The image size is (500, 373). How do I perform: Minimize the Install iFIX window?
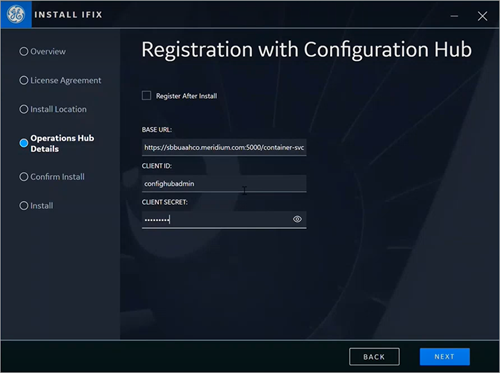coord(454,16)
